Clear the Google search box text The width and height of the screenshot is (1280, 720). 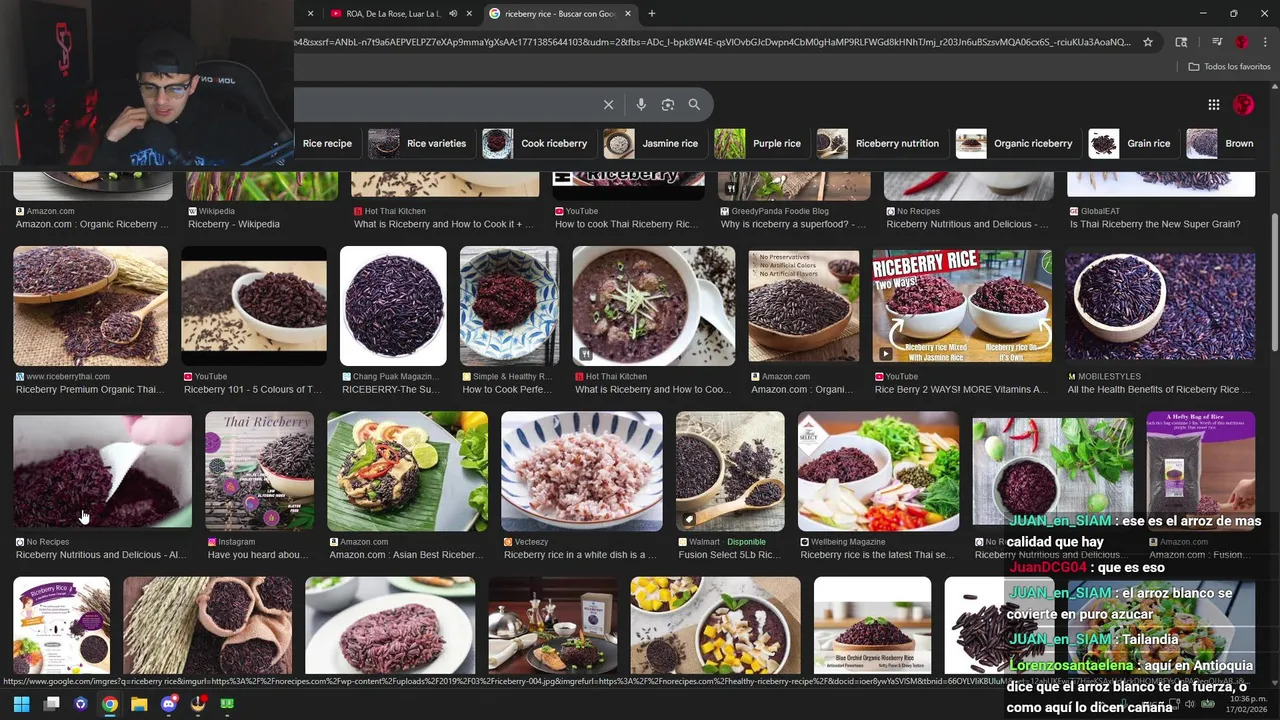(x=608, y=104)
